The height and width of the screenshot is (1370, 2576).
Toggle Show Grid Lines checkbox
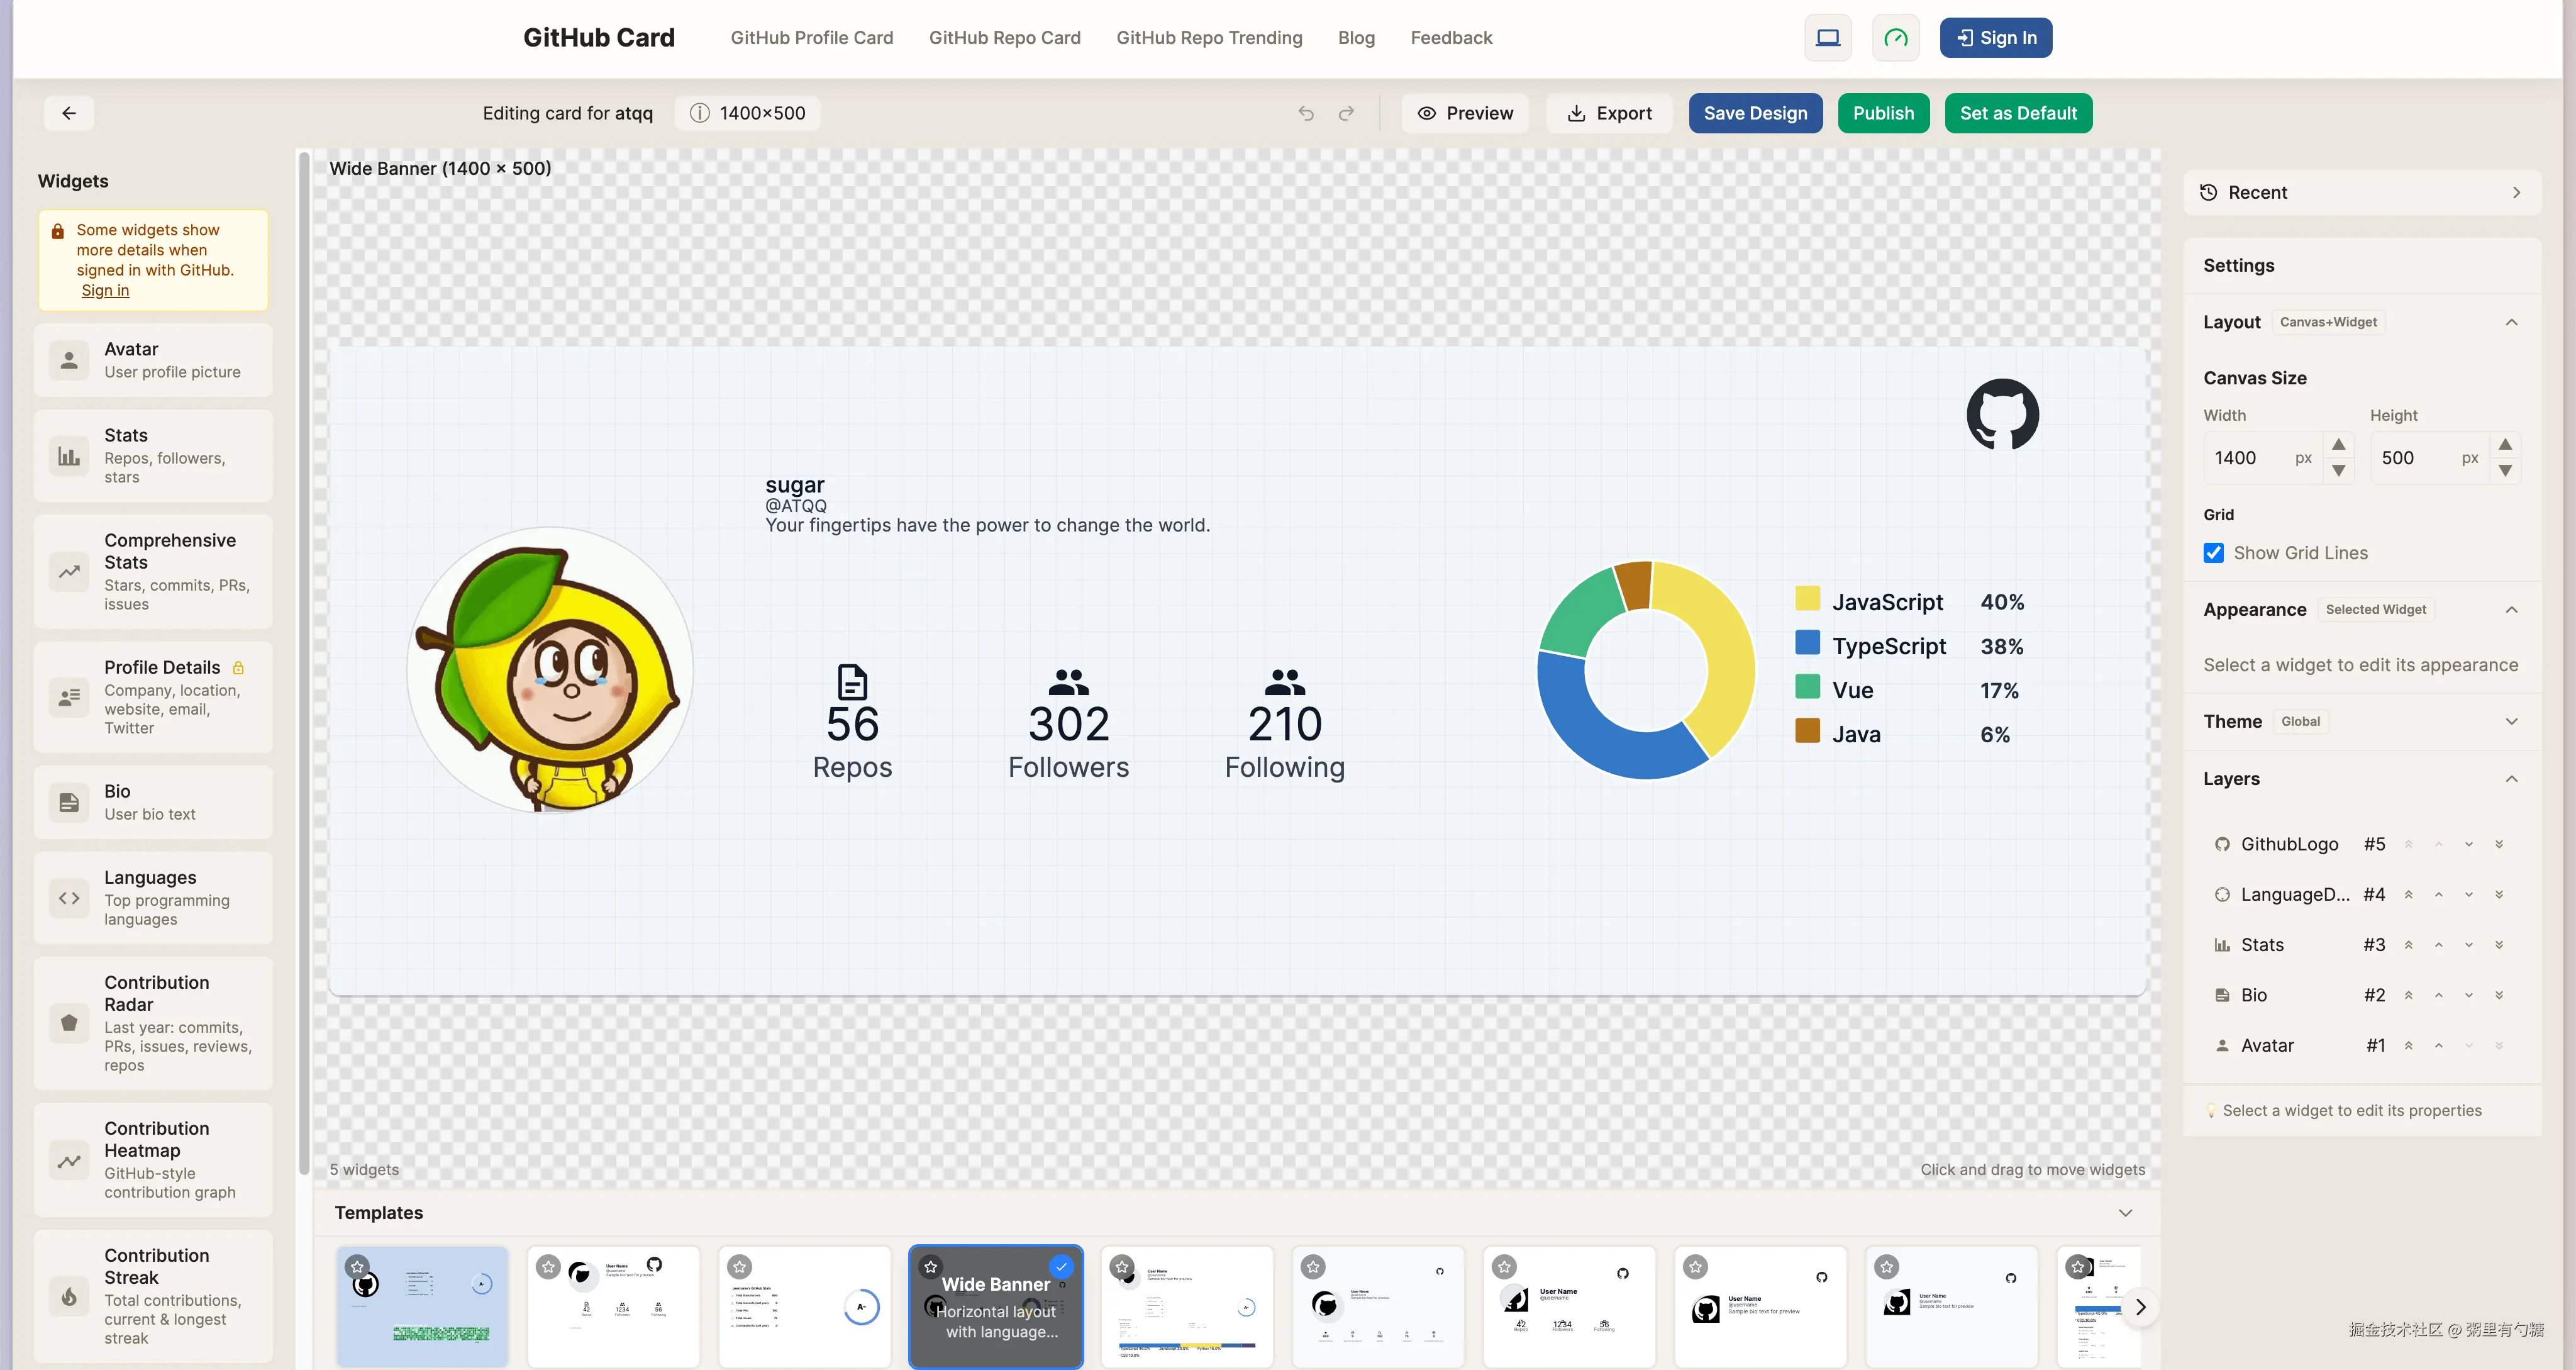[x=2213, y=553]
